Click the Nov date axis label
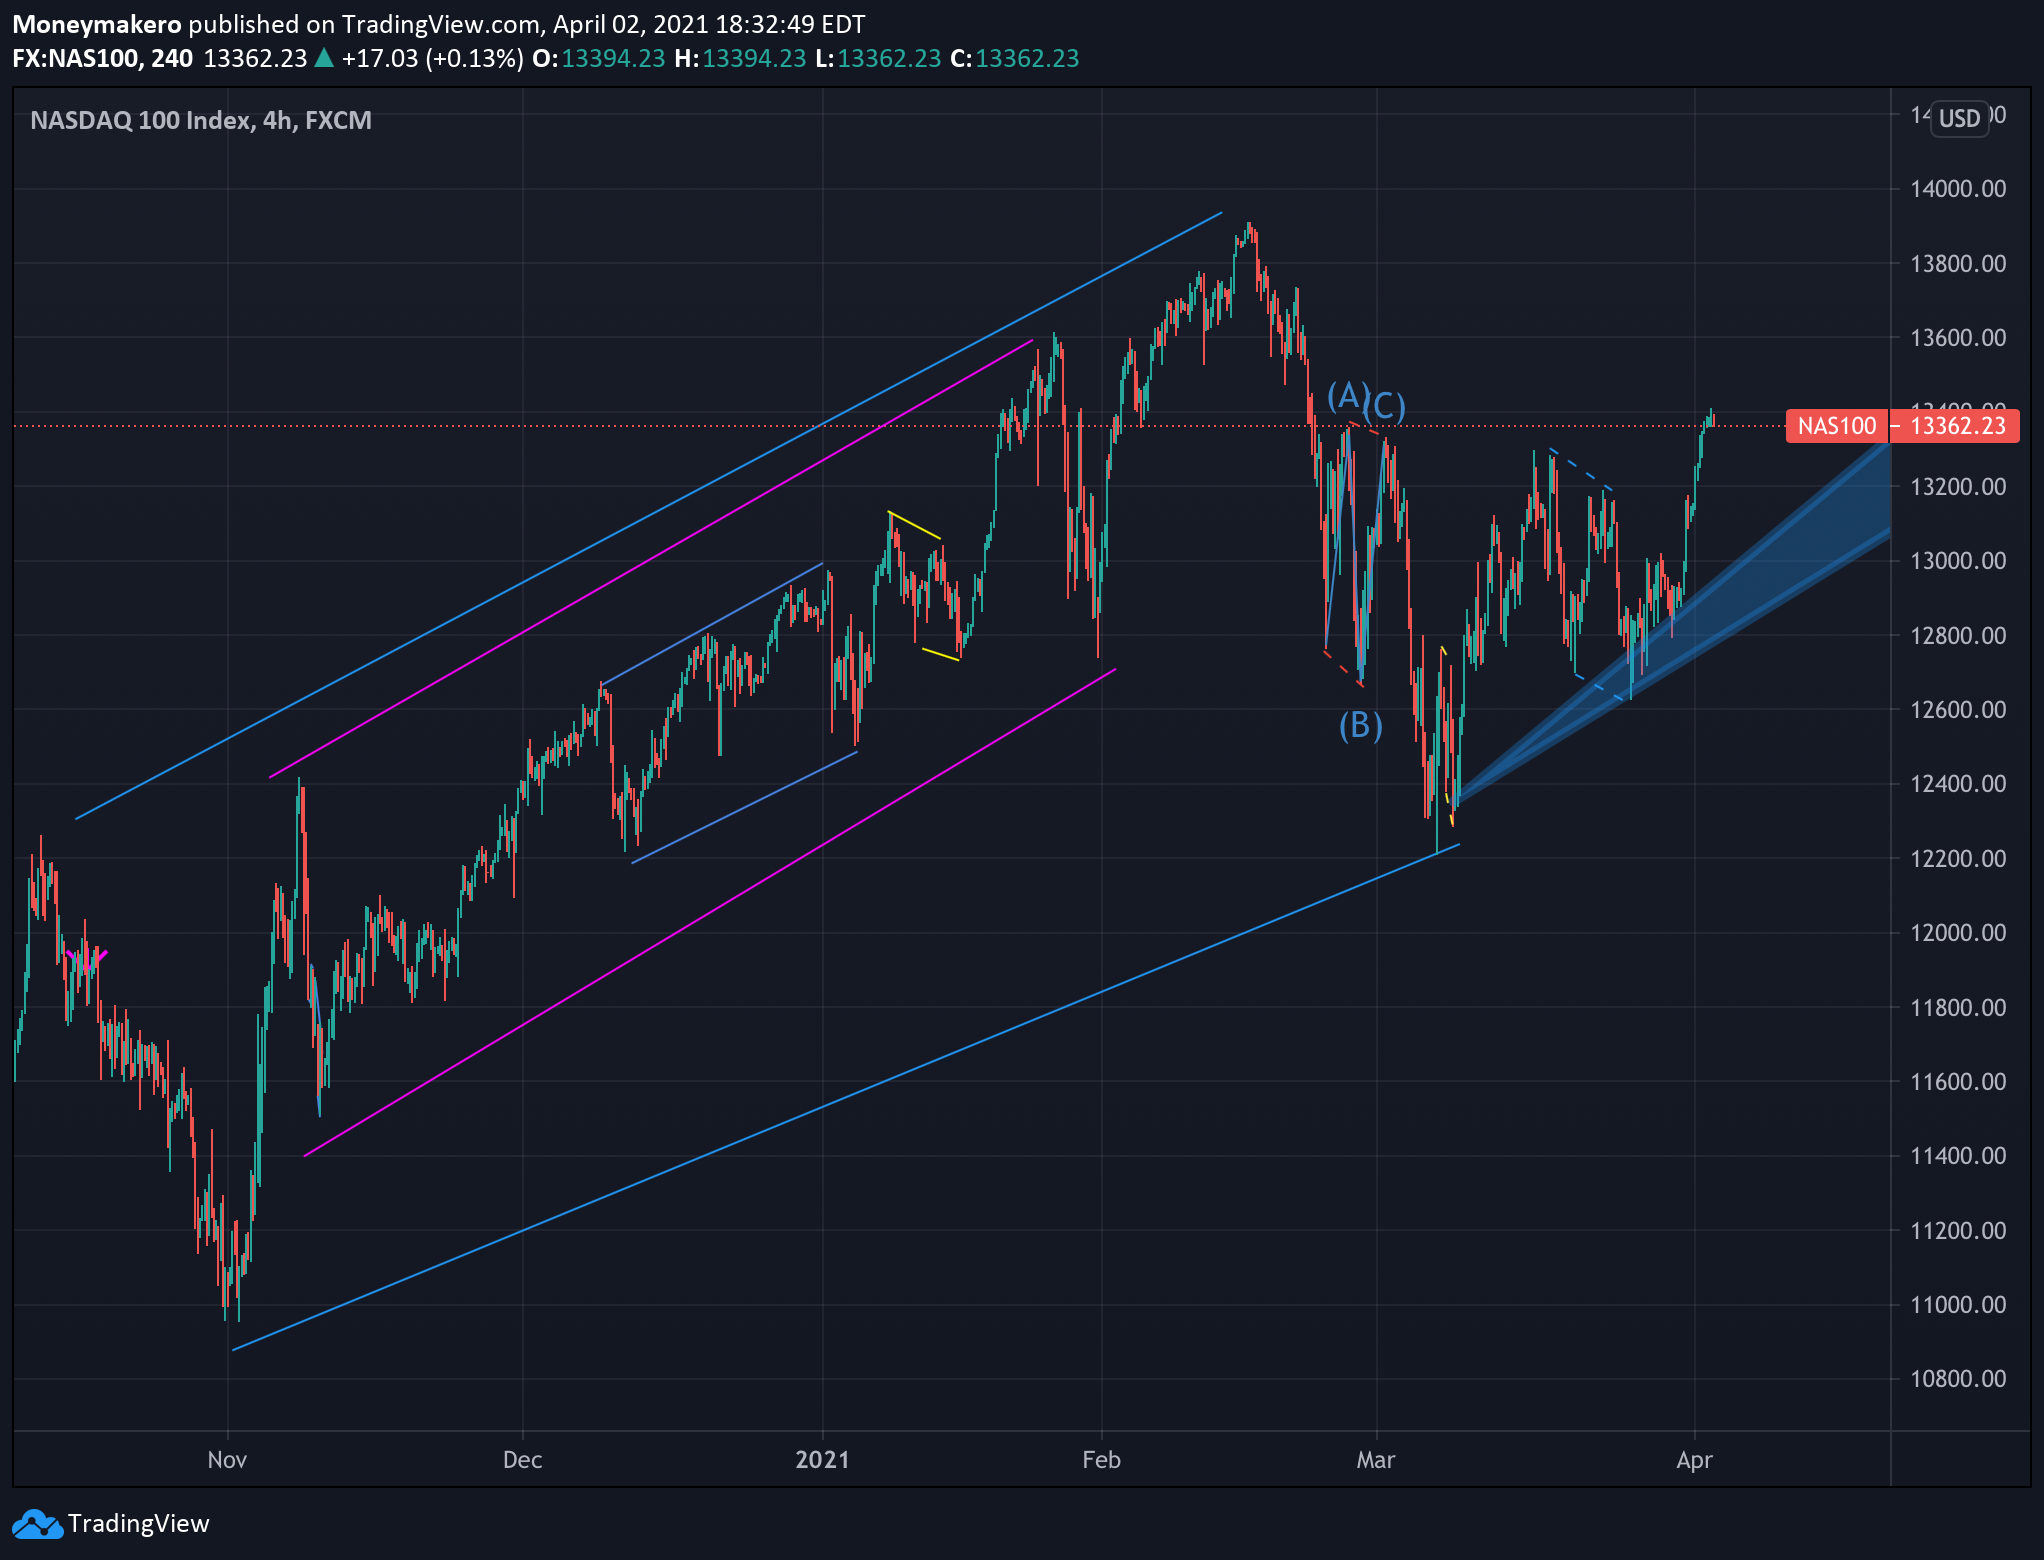 click(x=227, y=1460)
